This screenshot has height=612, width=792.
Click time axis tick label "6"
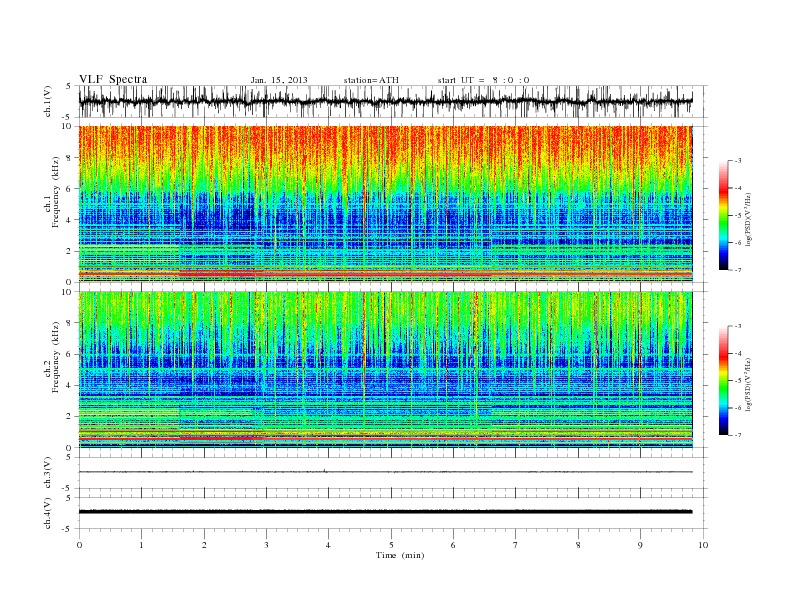(453, 545)
